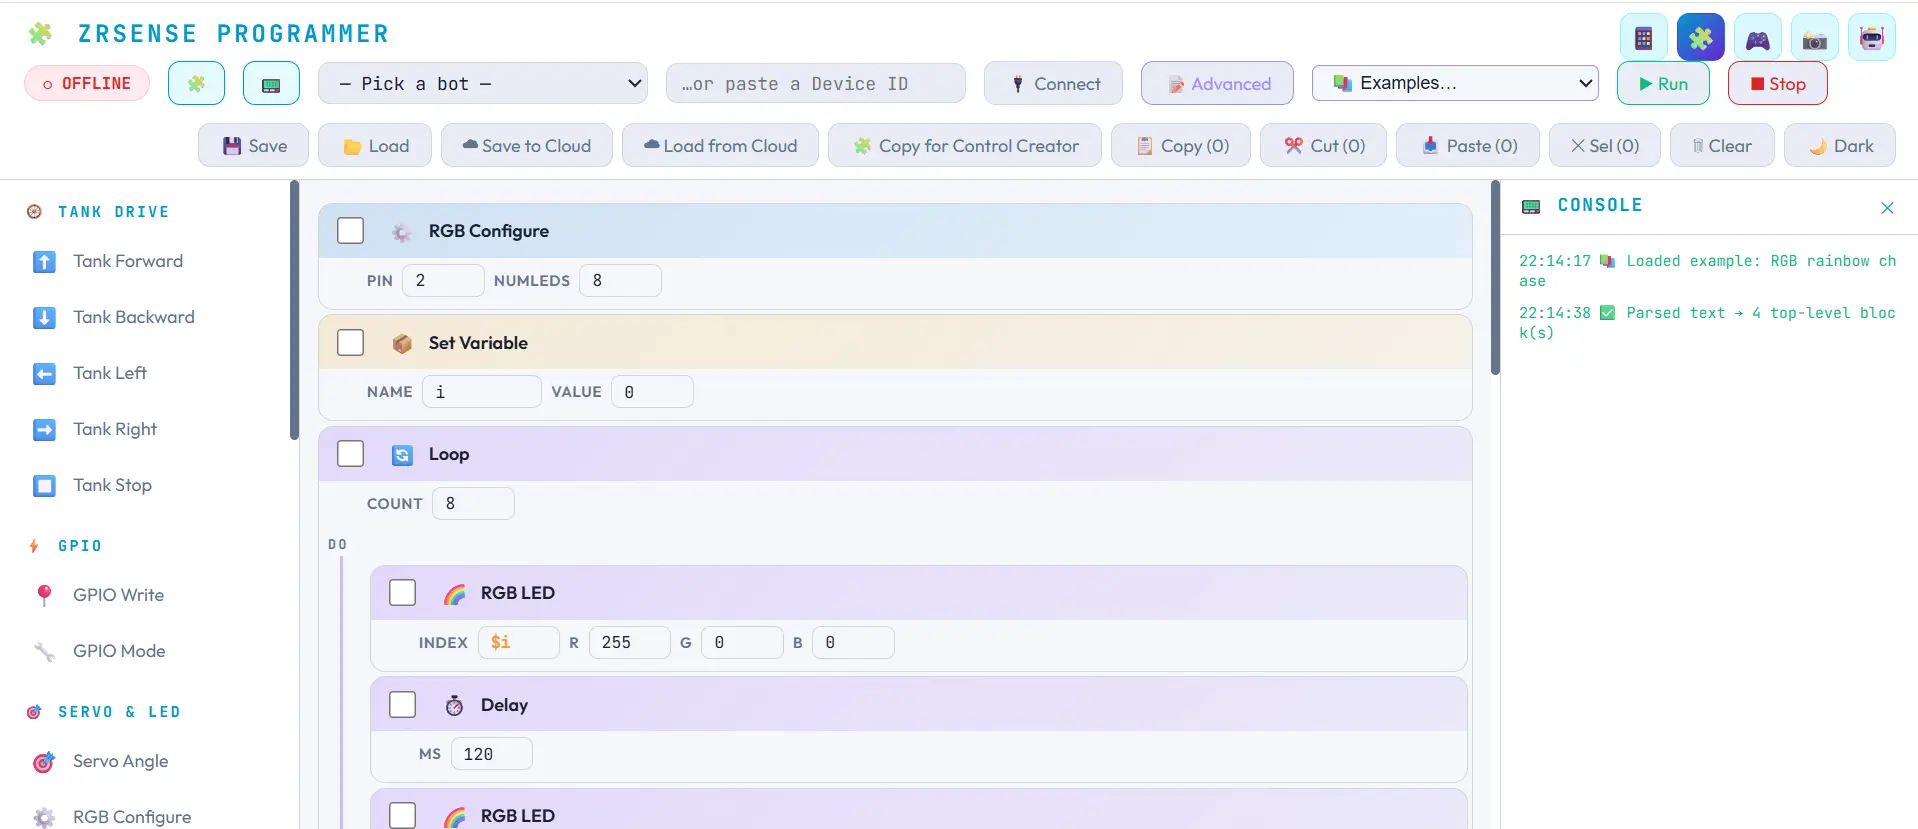Click Save to Cloud button

tap(527, 146)
